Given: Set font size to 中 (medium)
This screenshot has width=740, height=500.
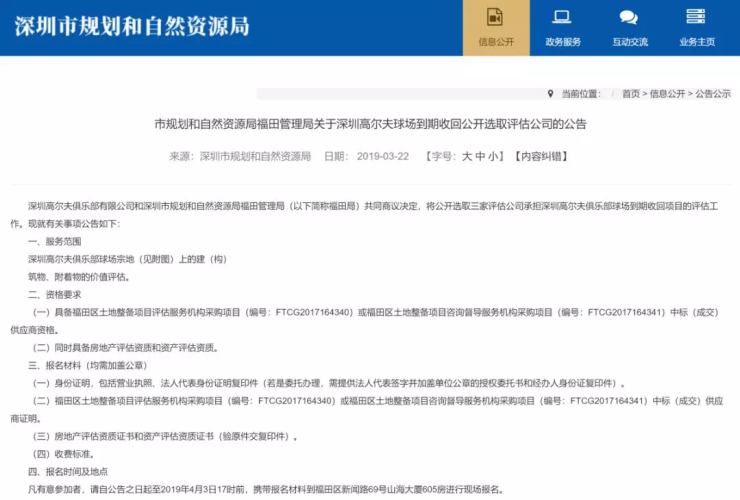Looking at the screenshot, I should [481, 157].
